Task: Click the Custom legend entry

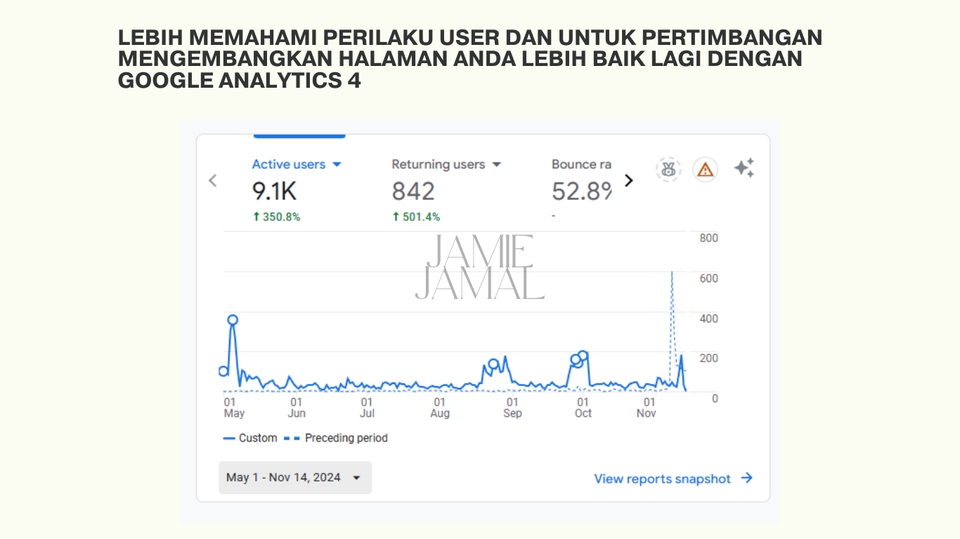Action: pos(250,438)
